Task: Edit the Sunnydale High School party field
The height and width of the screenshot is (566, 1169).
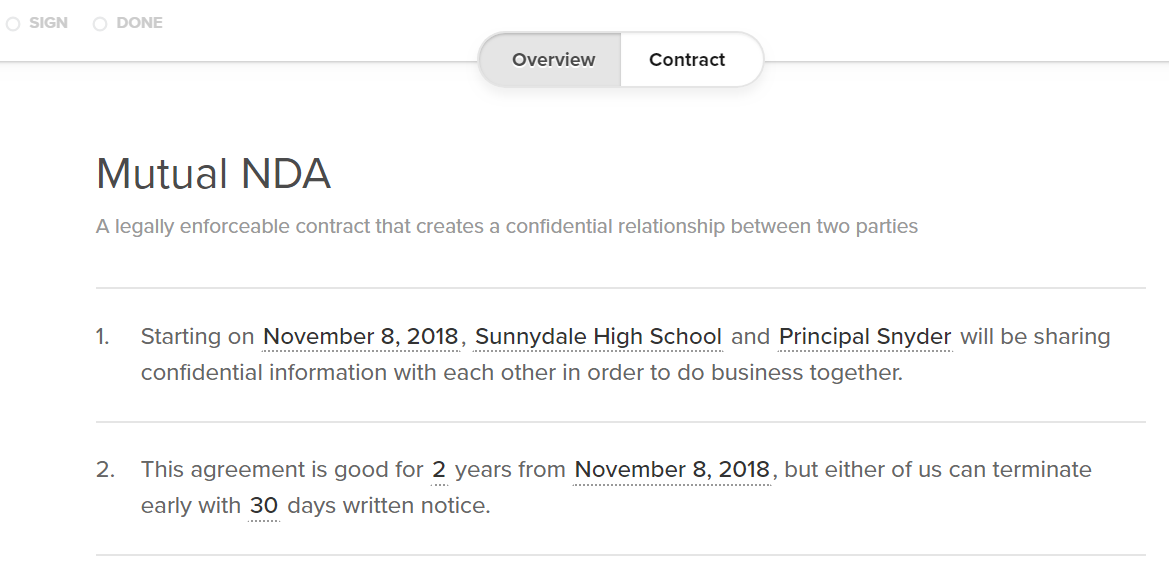Action: 598,336
